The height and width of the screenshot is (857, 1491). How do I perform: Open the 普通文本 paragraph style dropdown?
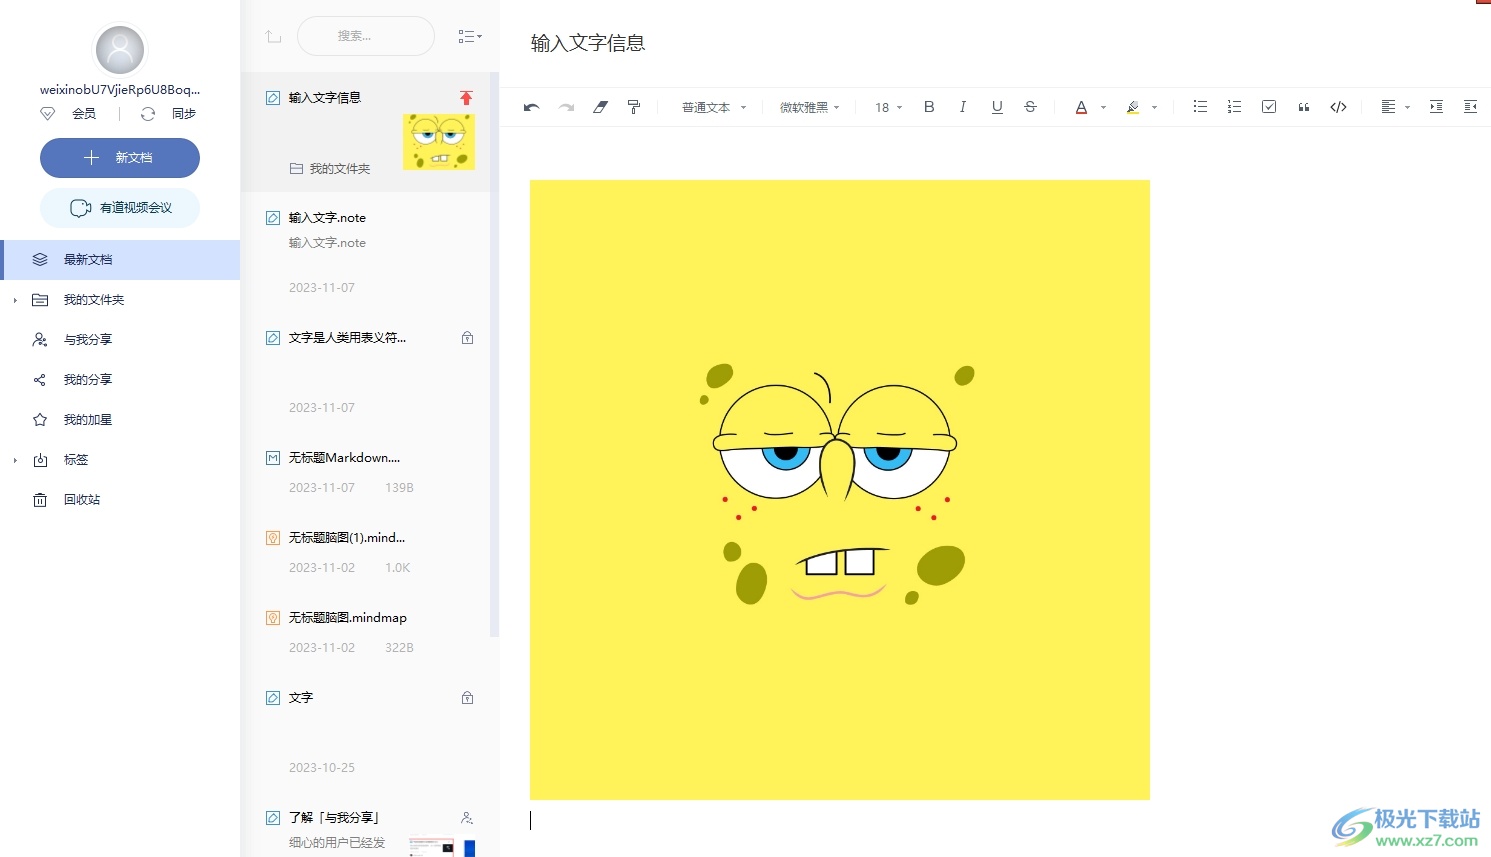click(x=714, y=107)
